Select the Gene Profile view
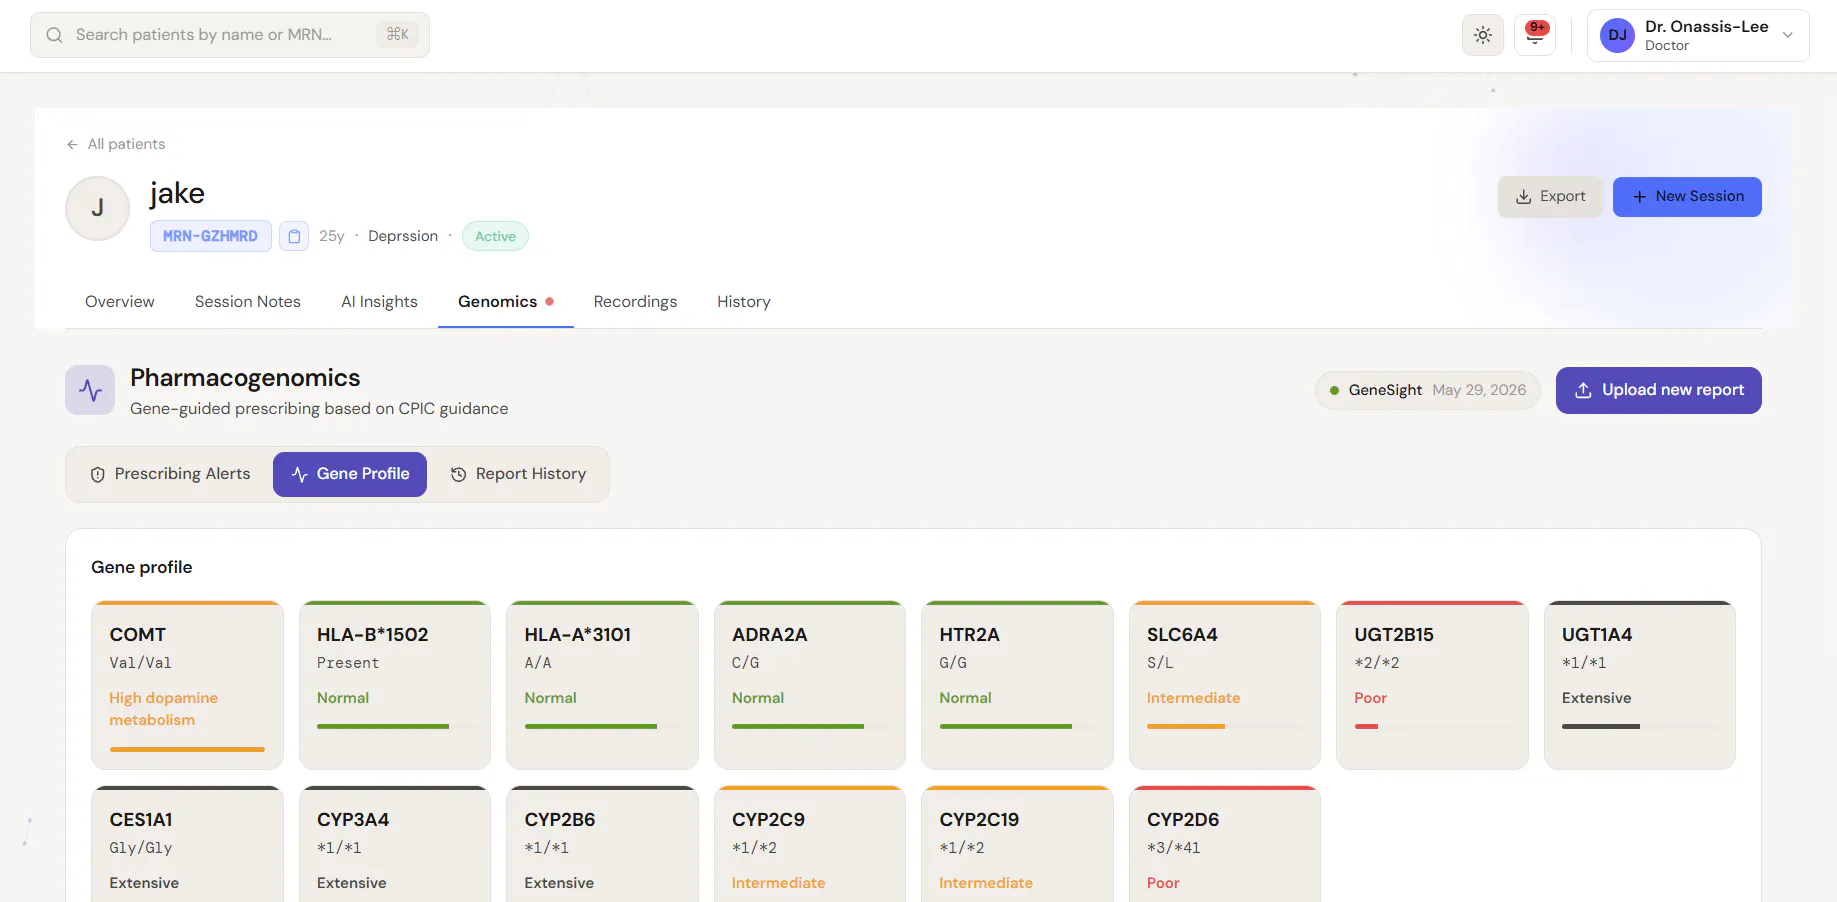1837x902 pixels. coord(350,474)
